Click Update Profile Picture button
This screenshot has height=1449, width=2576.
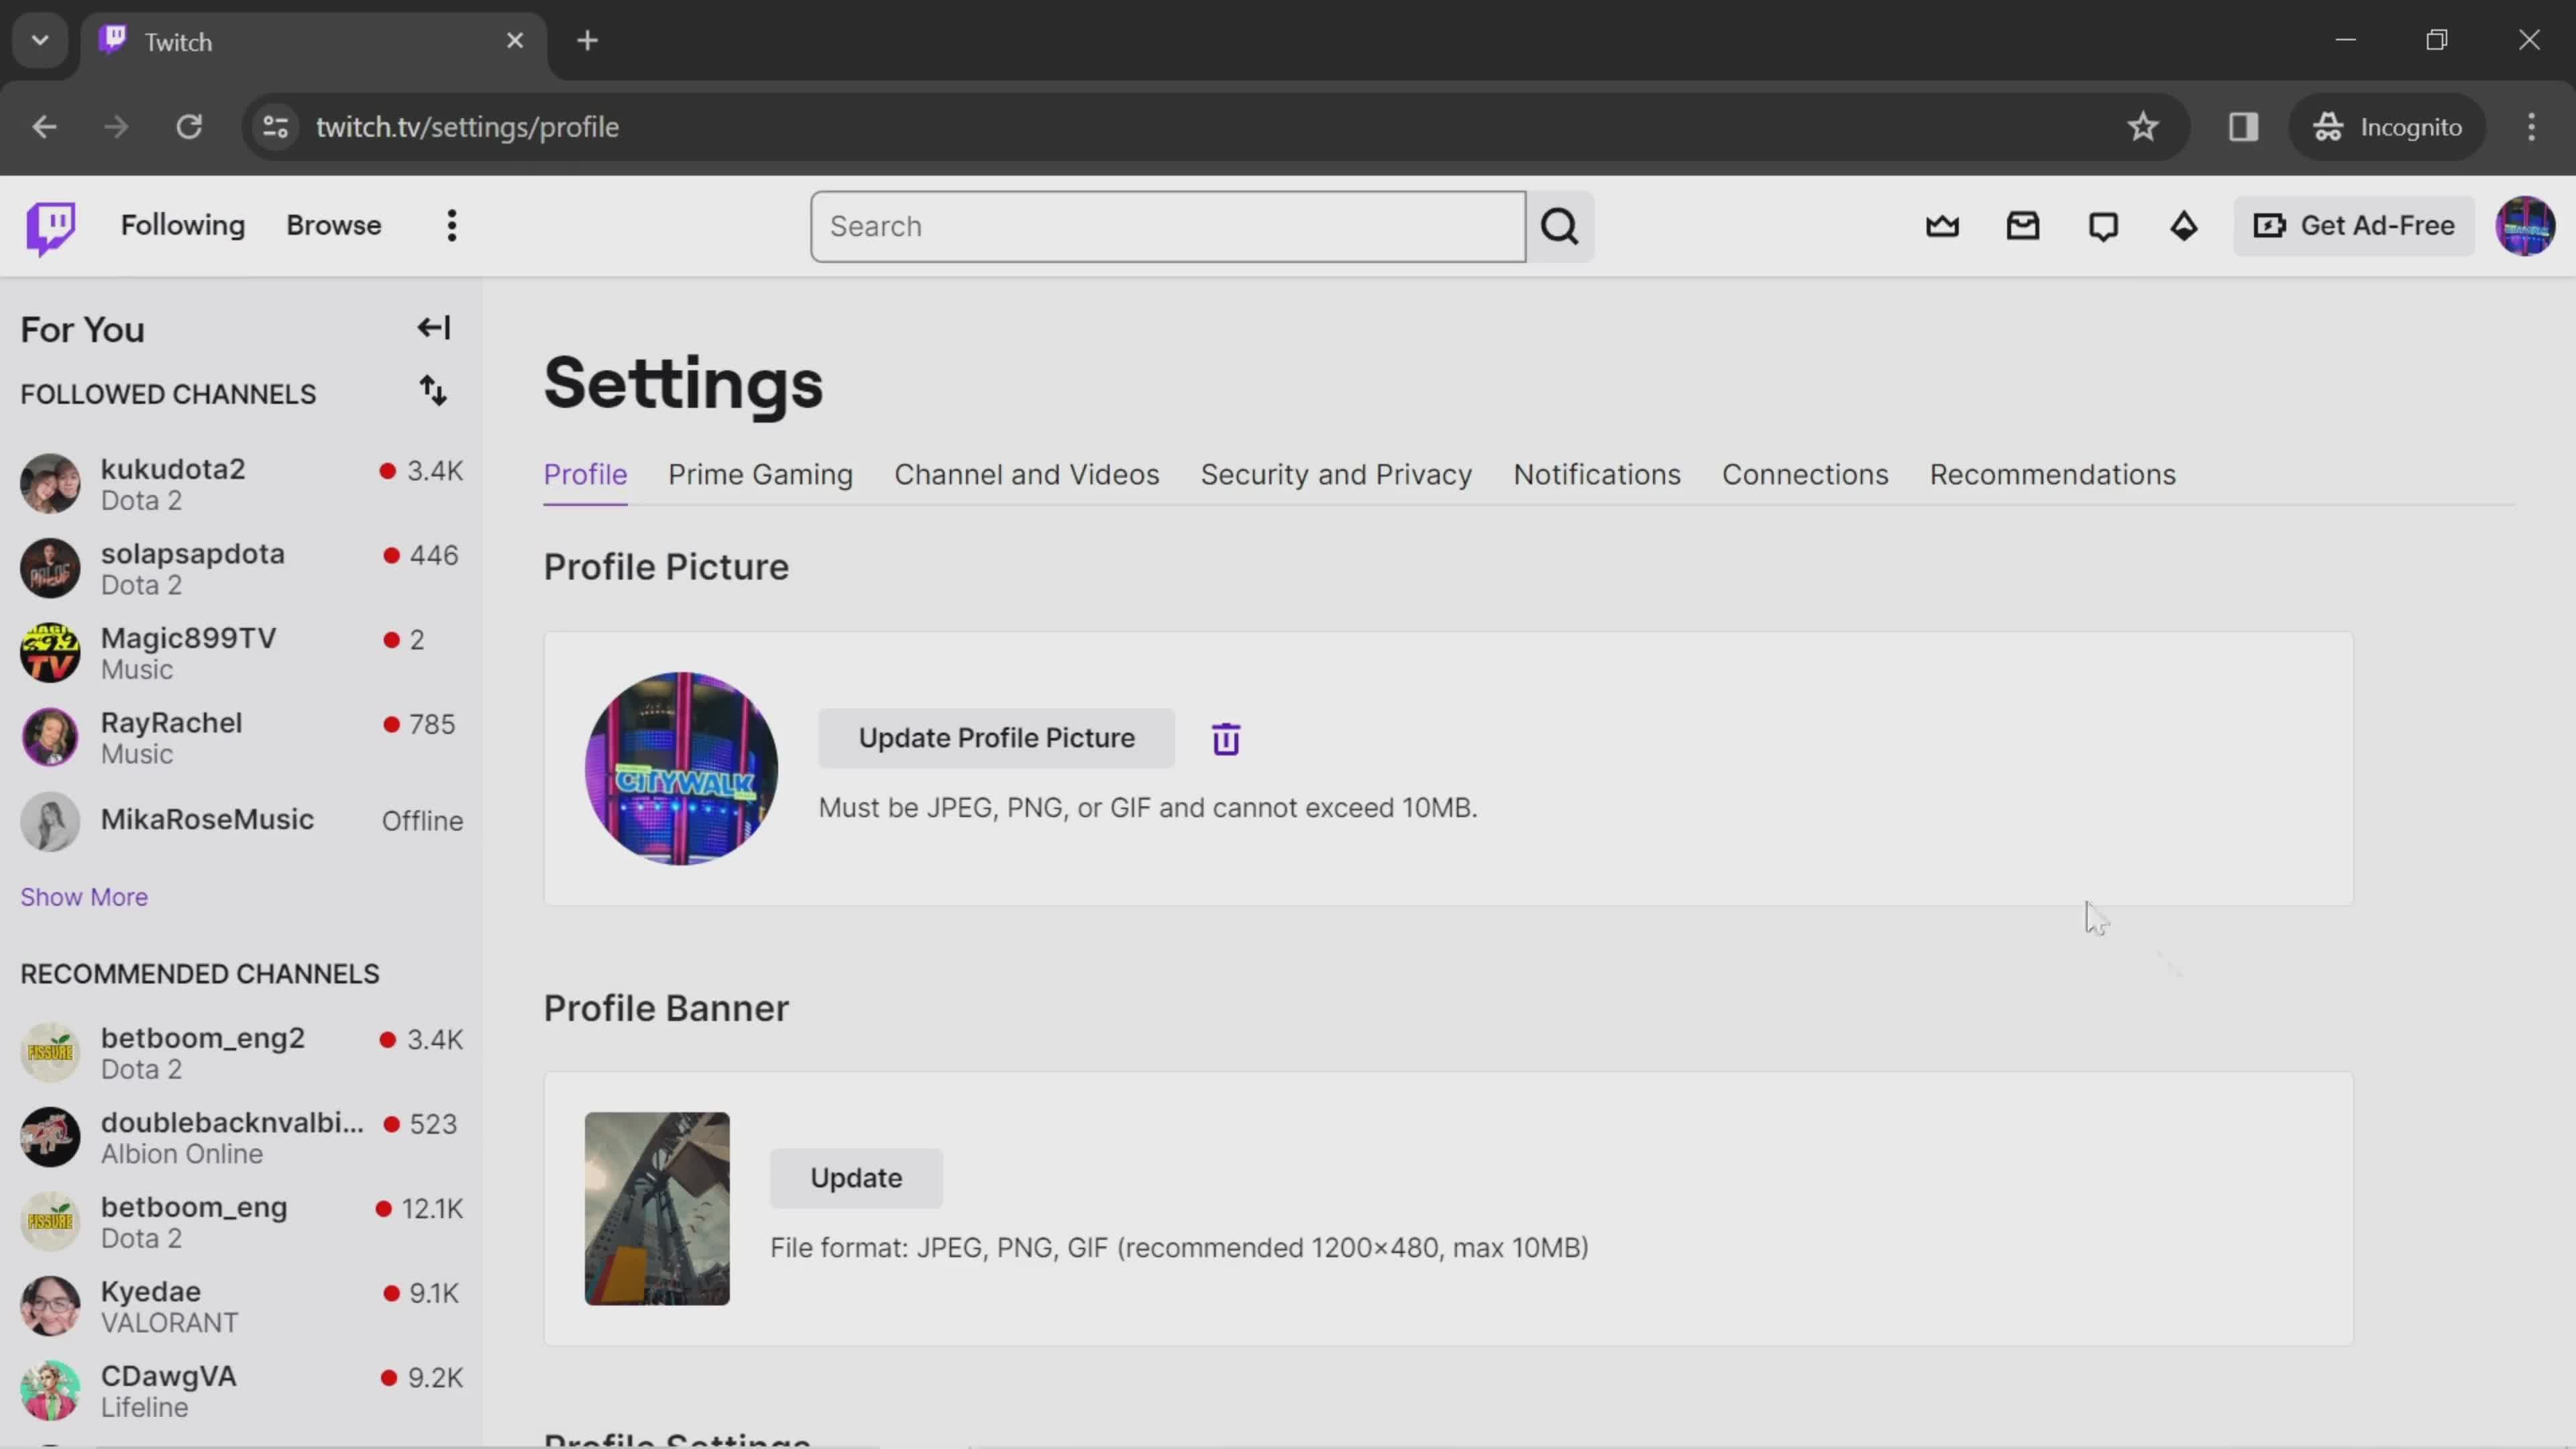996,738
